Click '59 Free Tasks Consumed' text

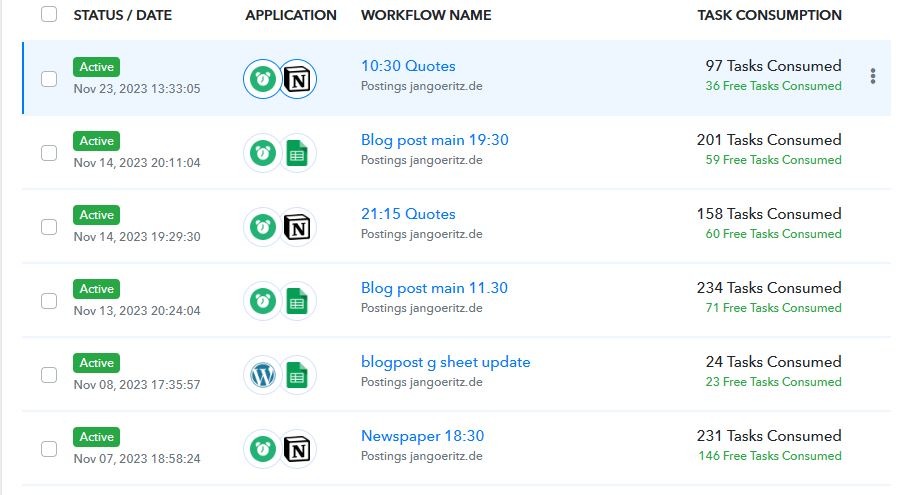click(773, 160)
